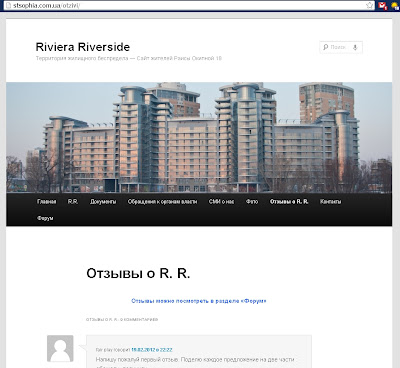Click the page icon beside the URL
Image resolution: width=400 pixels, height=368 pixels.
(x=8, y=5)
